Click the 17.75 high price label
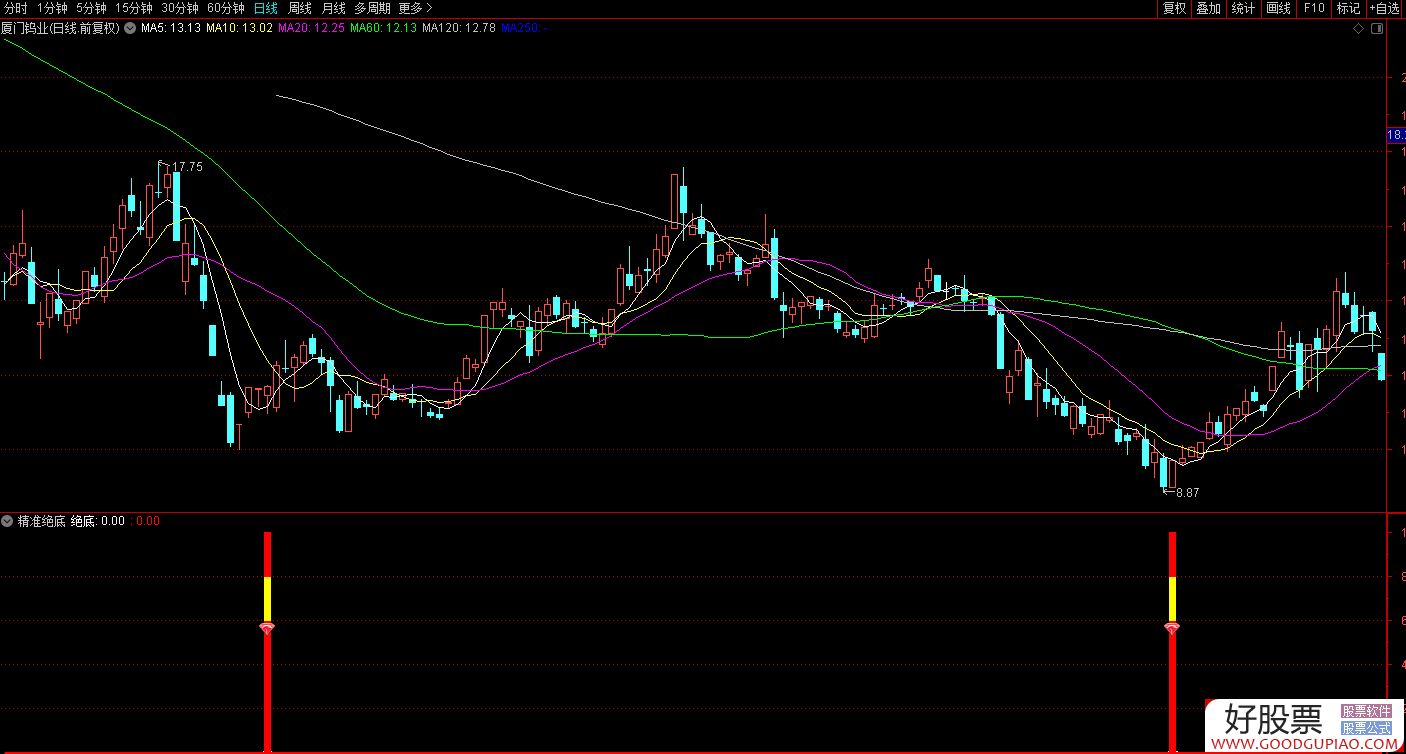This screenshot has height=754, width=1406. point(187,167)
